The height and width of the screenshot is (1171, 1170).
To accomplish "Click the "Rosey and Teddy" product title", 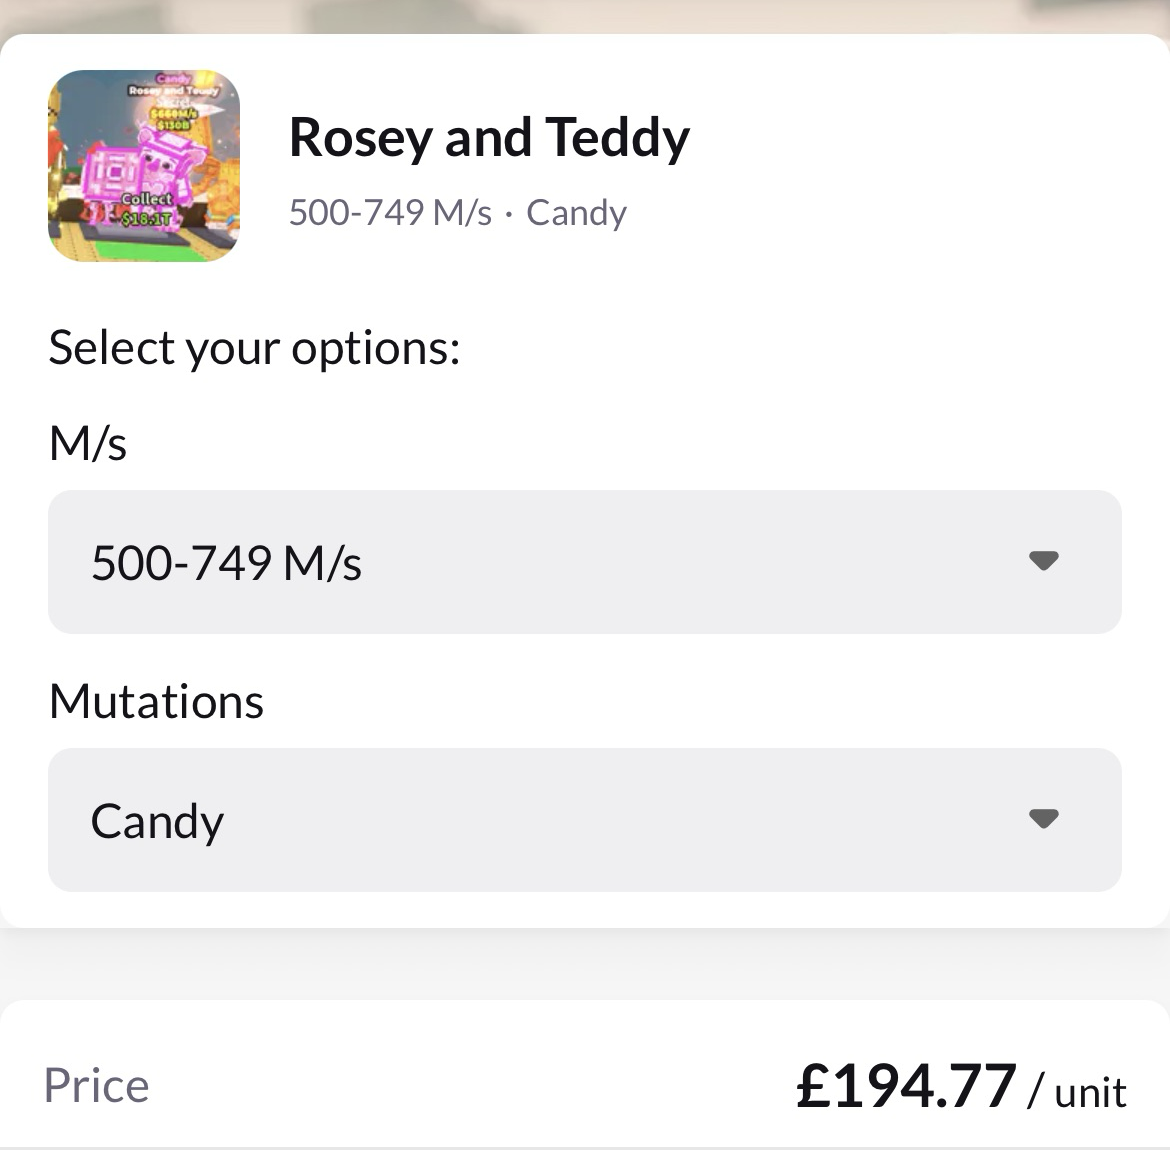I will click(x=489, y=138).
